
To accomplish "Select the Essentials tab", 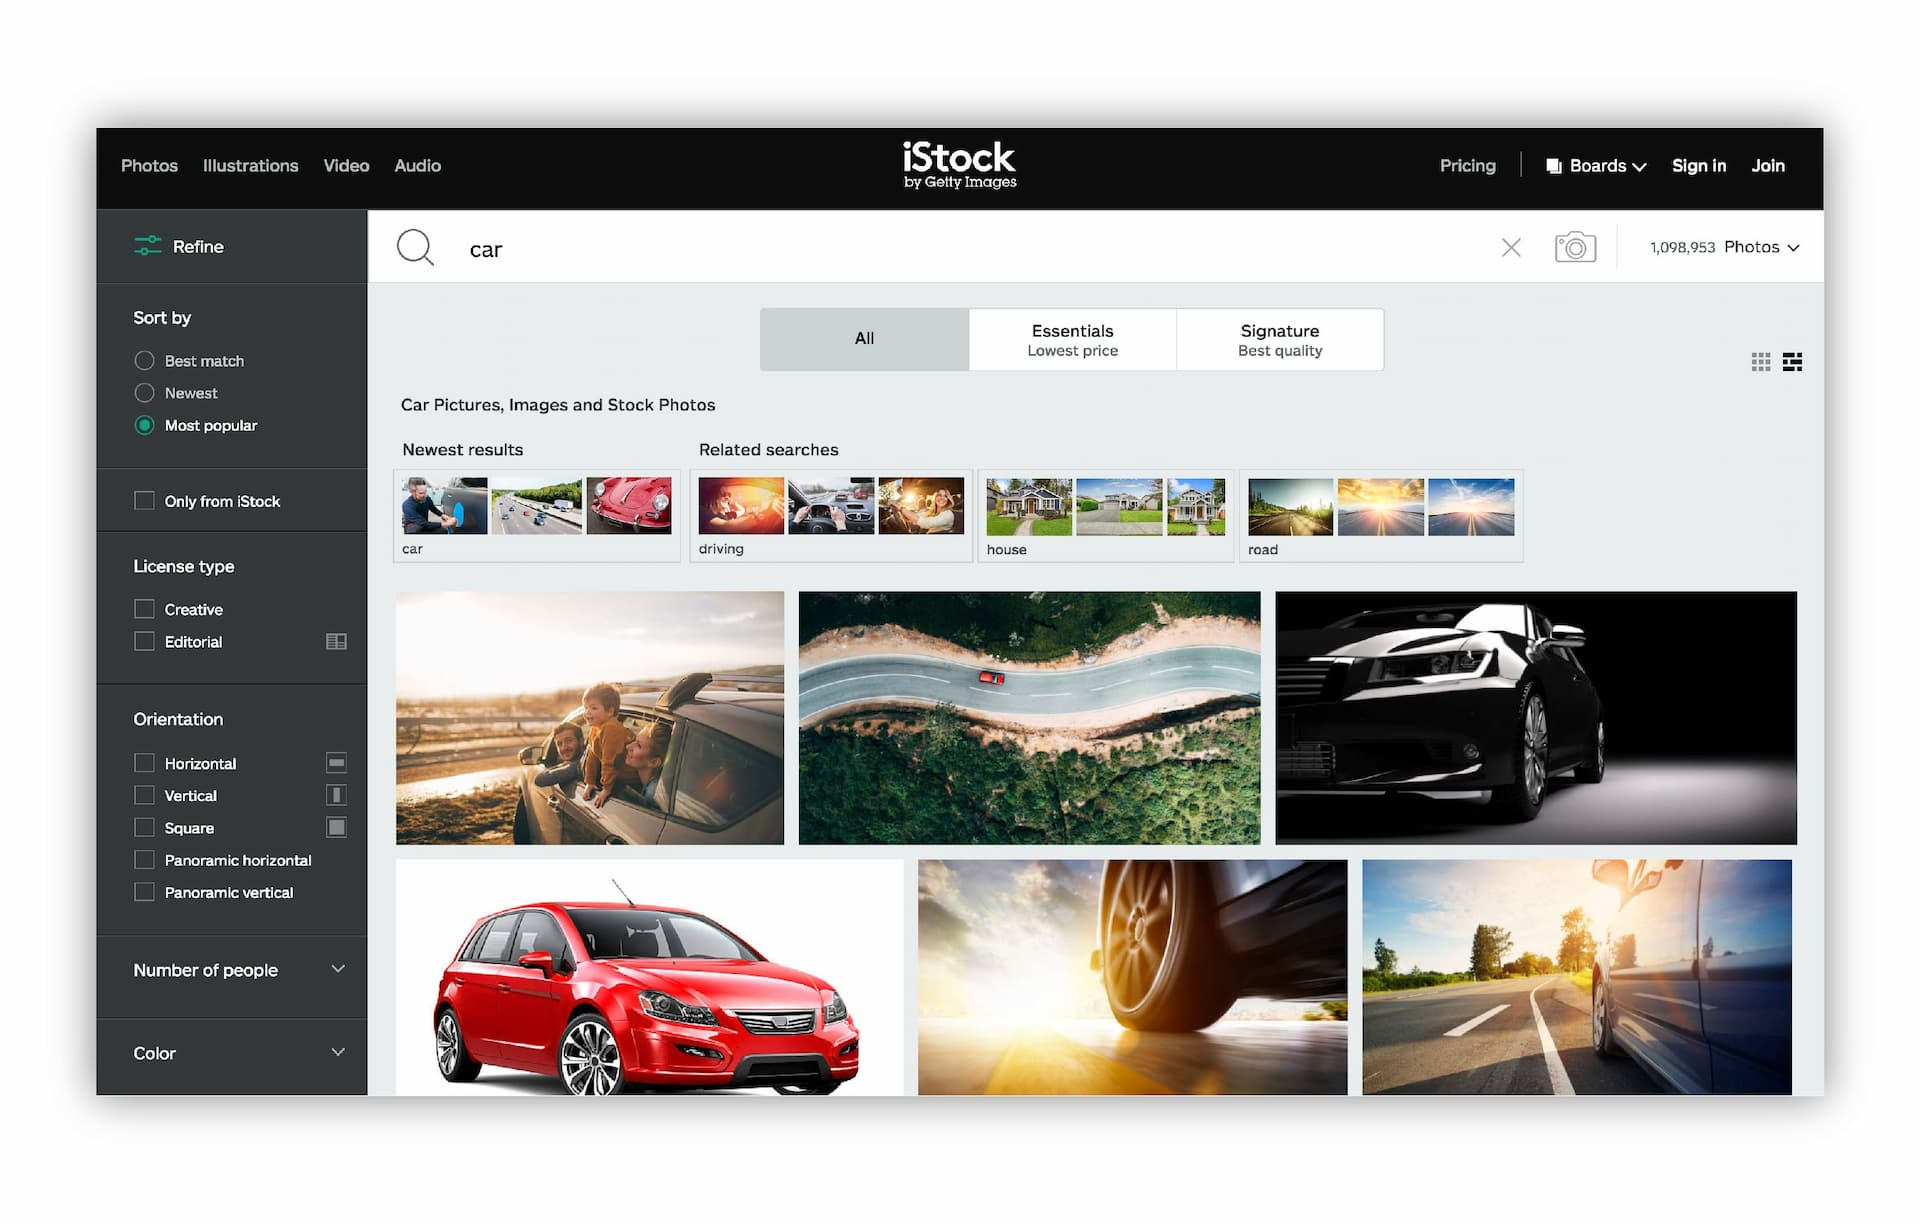I will coord(1072,339).
